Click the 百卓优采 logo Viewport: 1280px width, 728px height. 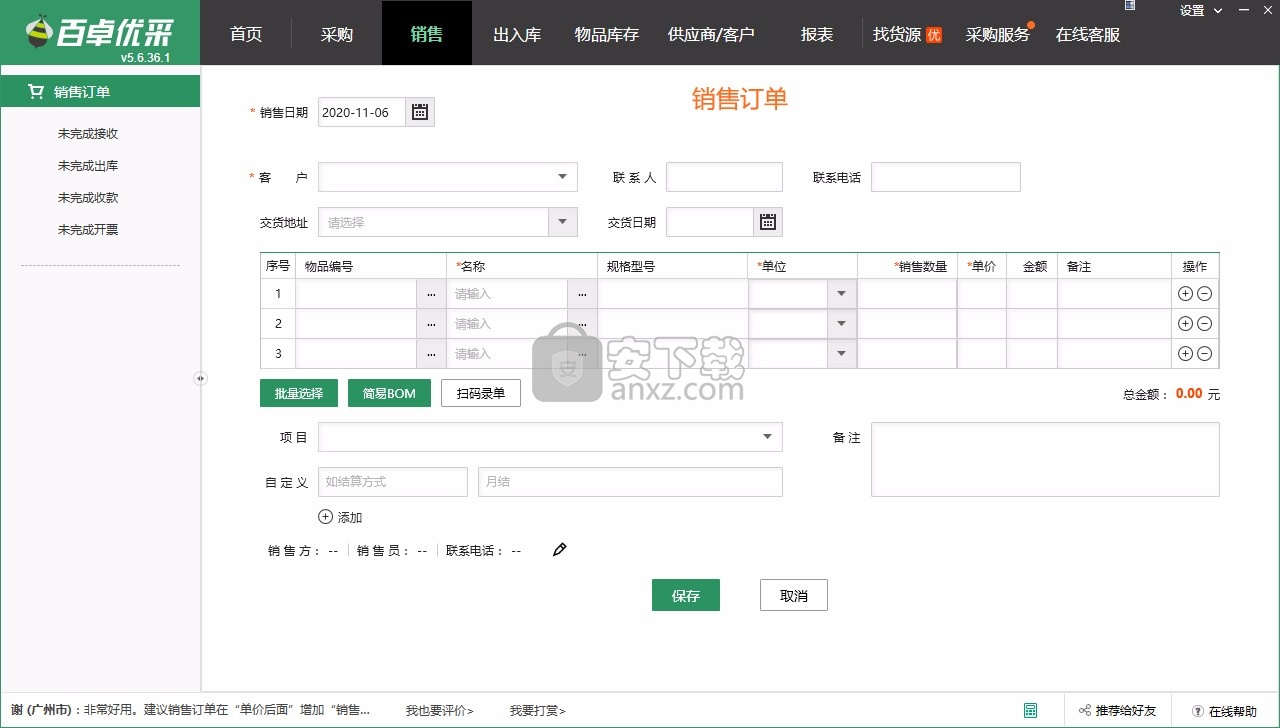pyautogui.click(x=99, y=33)
